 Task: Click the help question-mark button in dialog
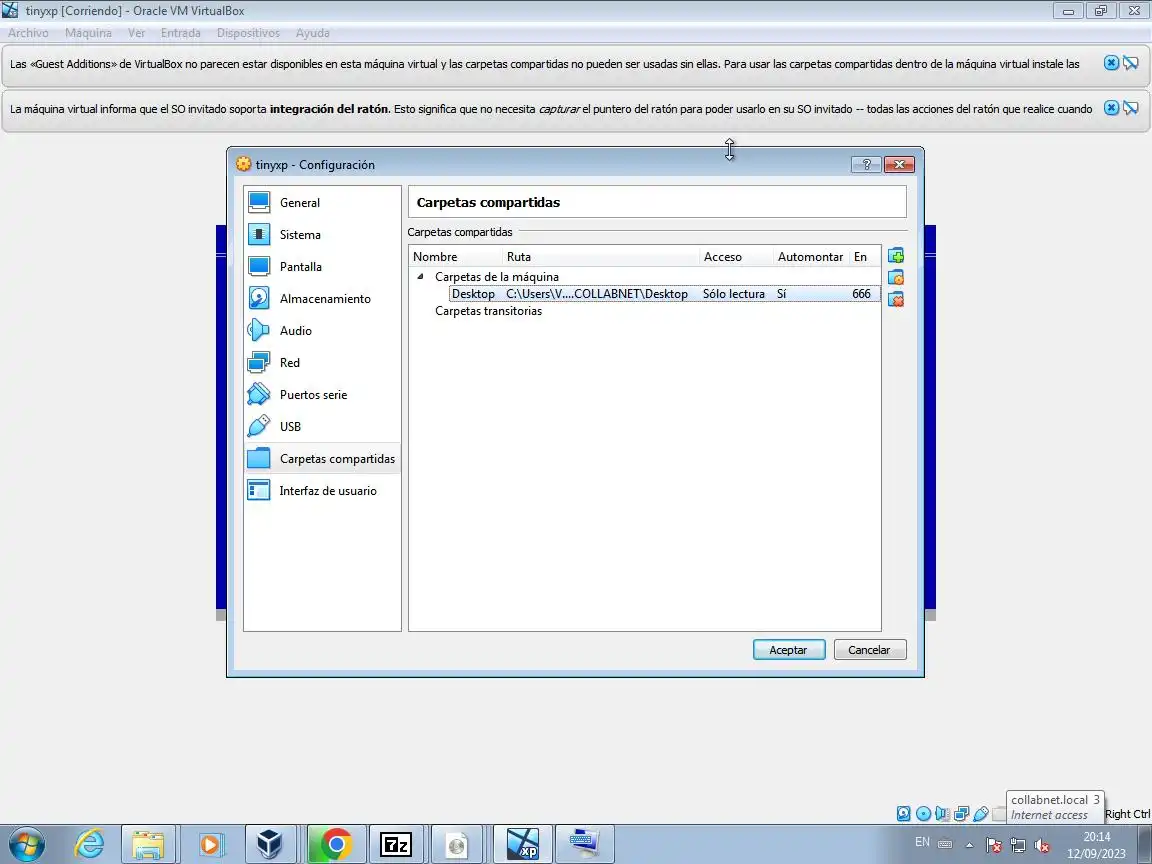(866, 164)
